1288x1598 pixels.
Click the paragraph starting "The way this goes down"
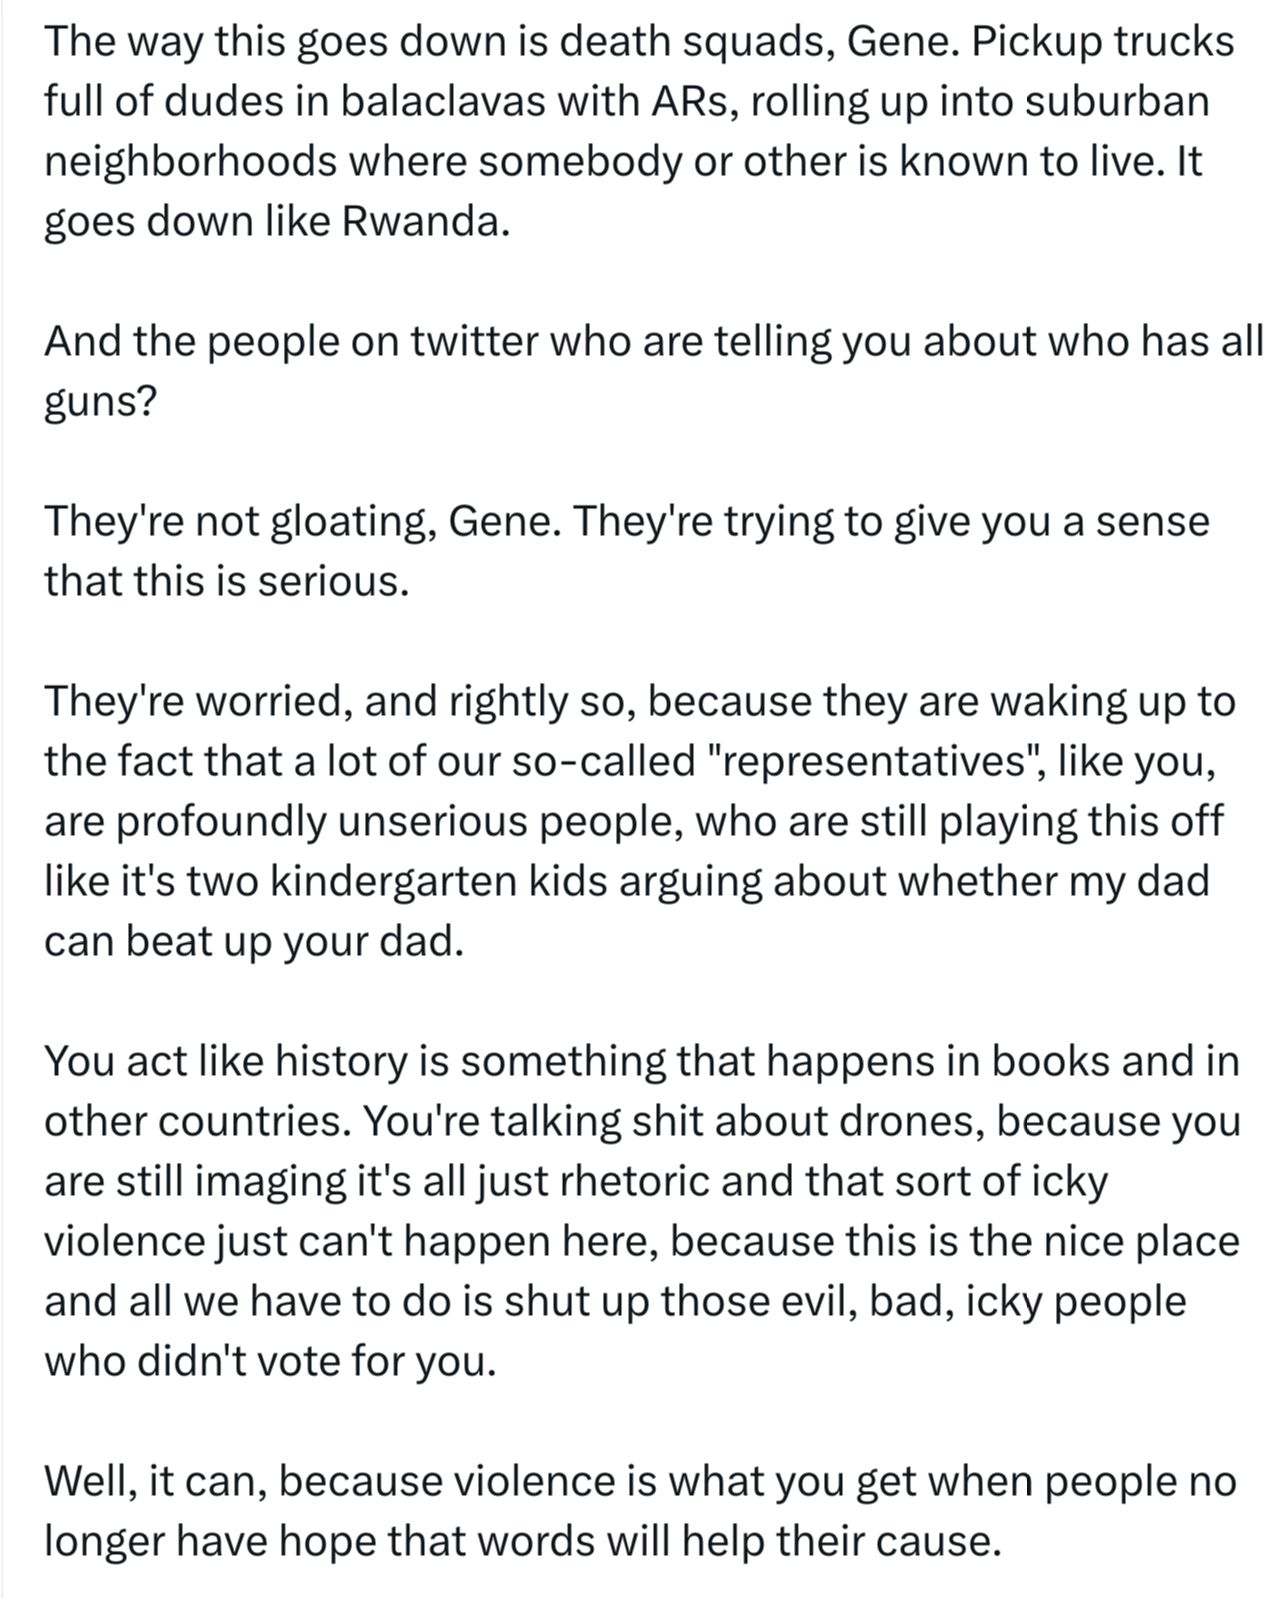(x=639, y=131)
